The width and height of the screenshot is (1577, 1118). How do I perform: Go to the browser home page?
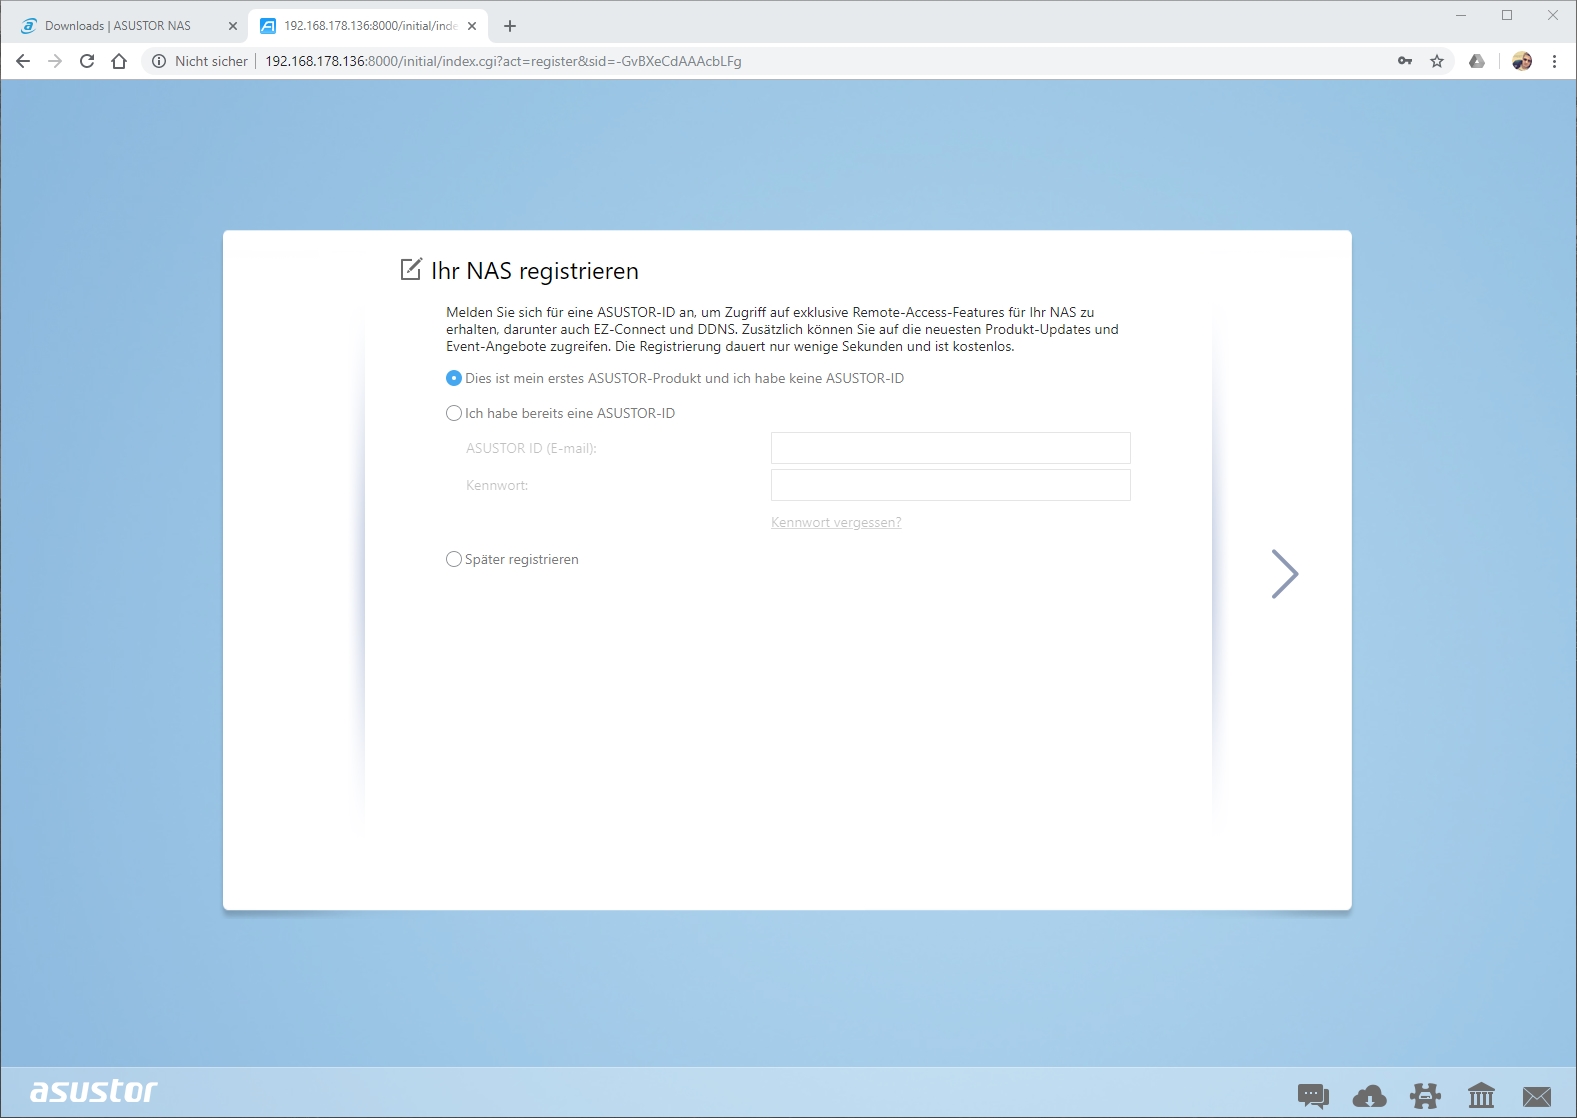119,61
